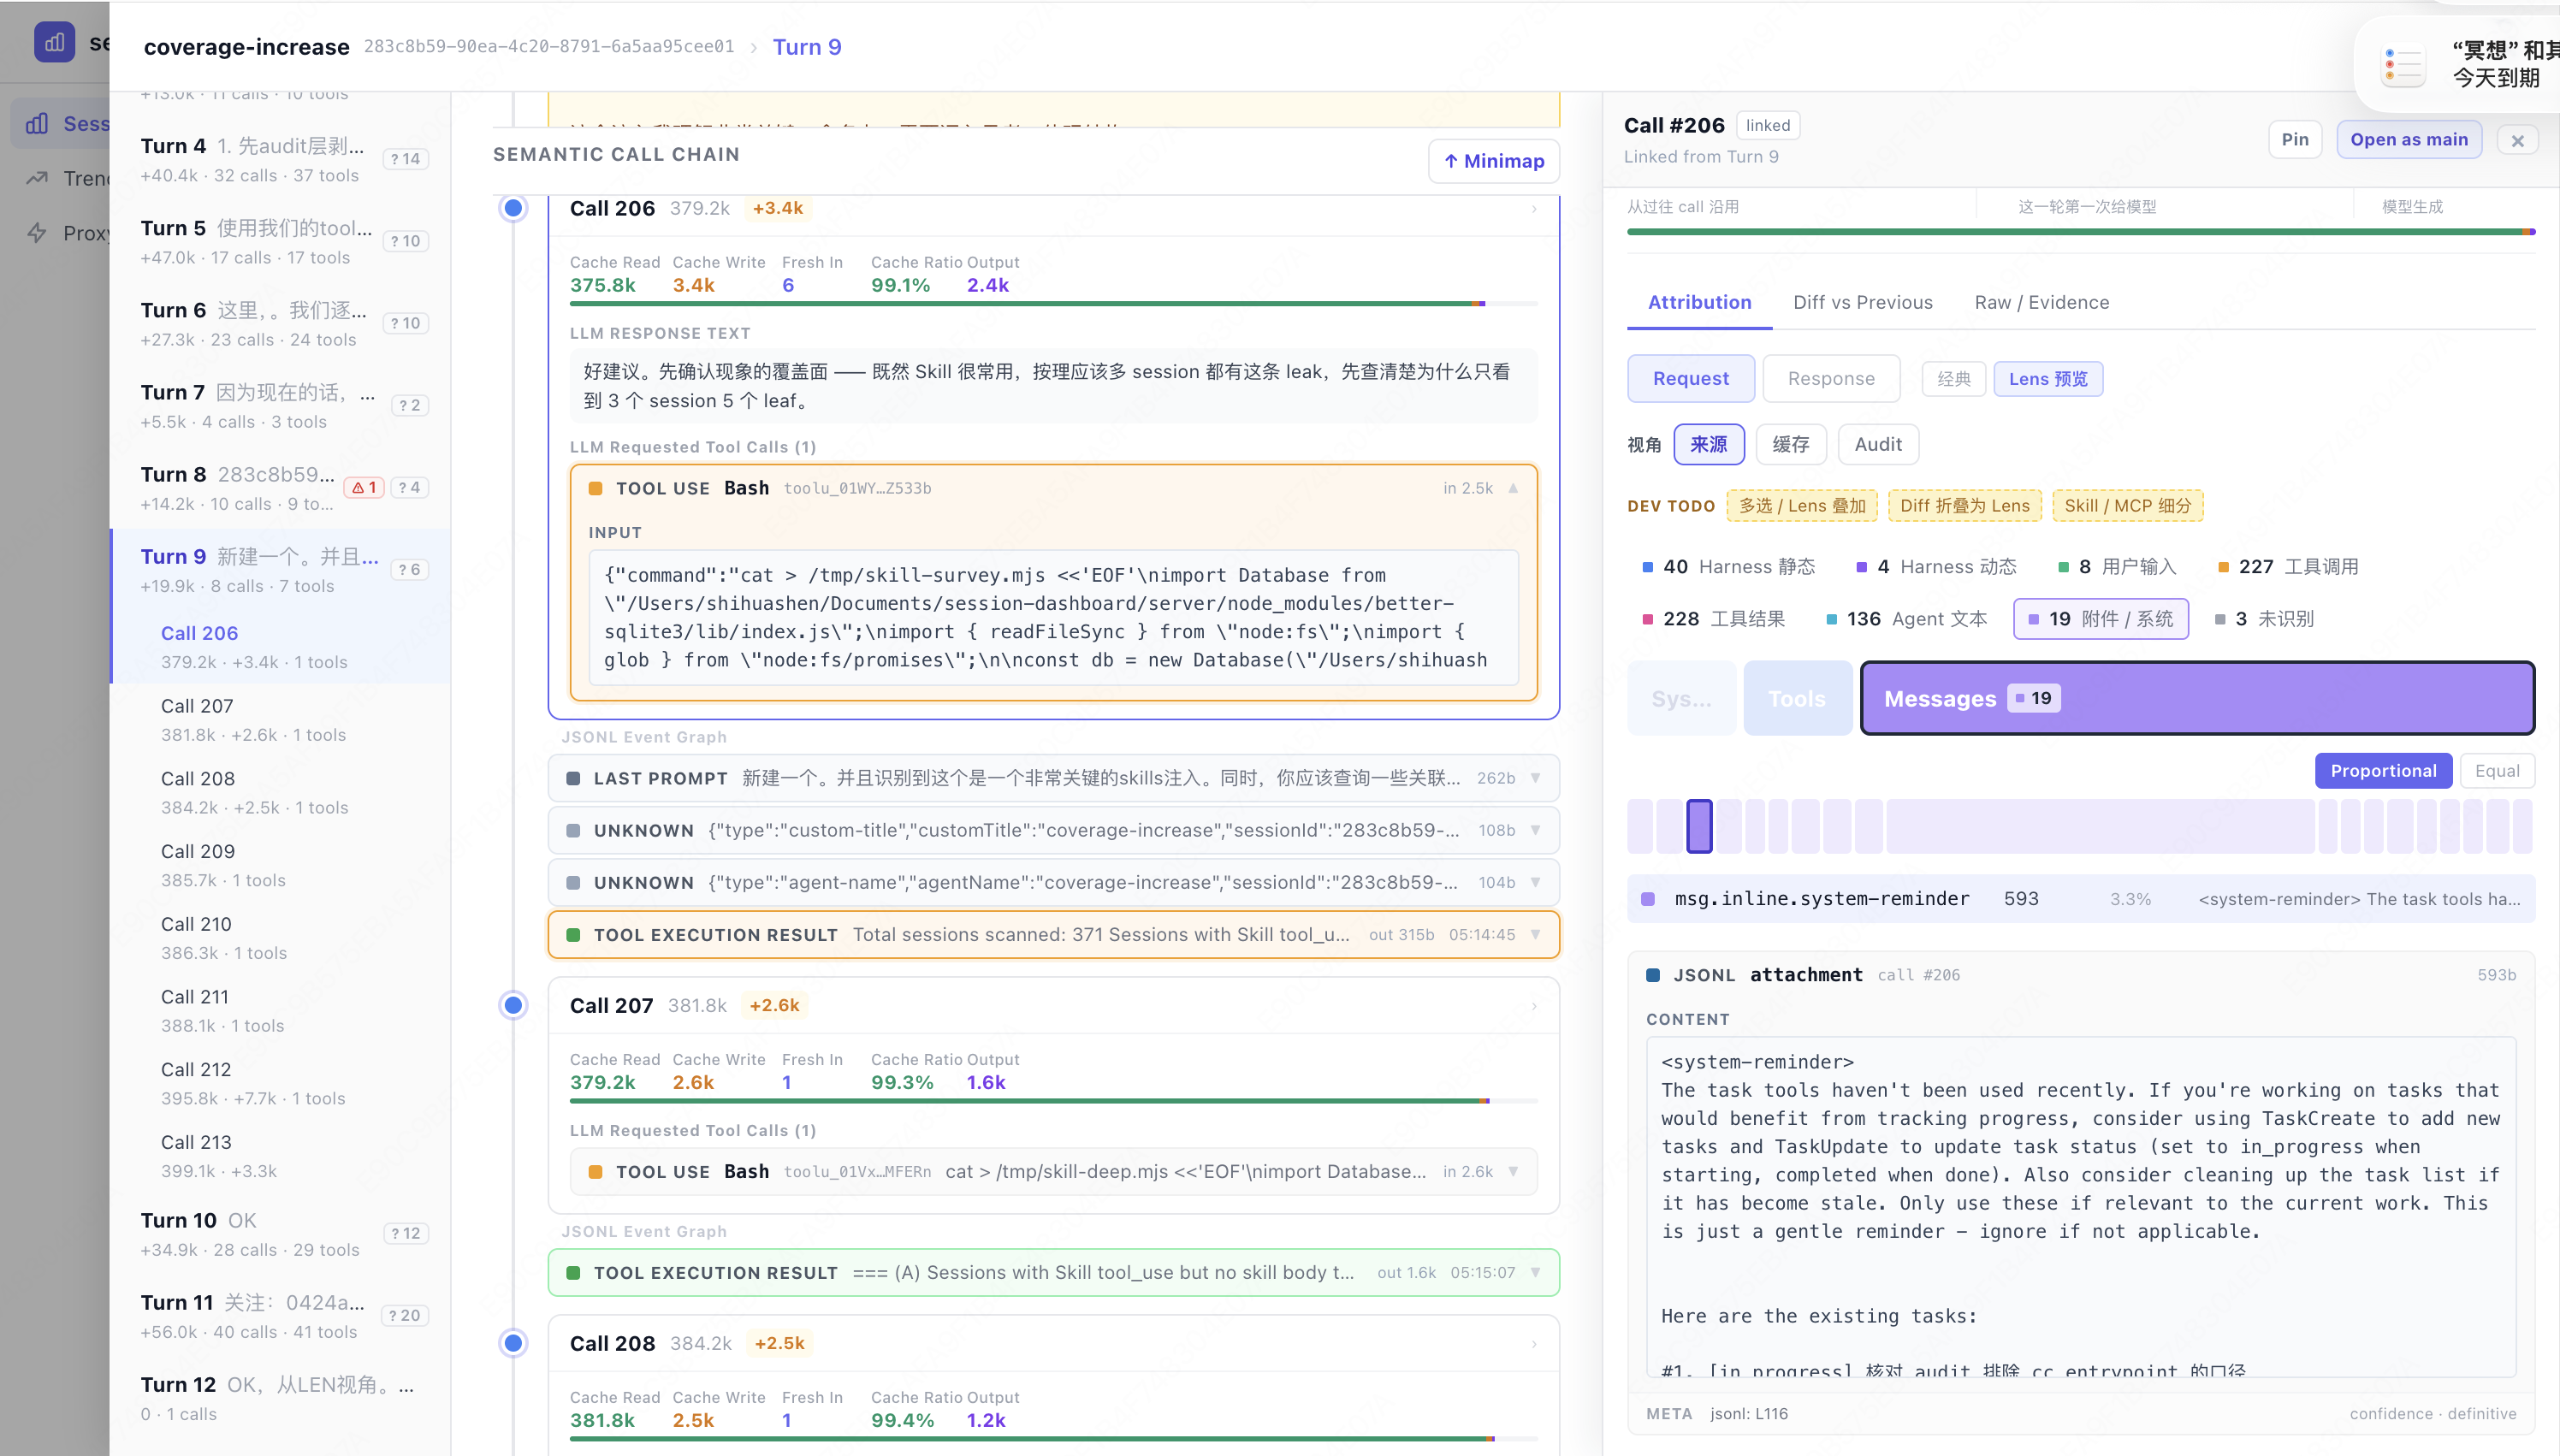
Task: Click the '19' count badge on Messages
Action: (x=2034, y=698)
